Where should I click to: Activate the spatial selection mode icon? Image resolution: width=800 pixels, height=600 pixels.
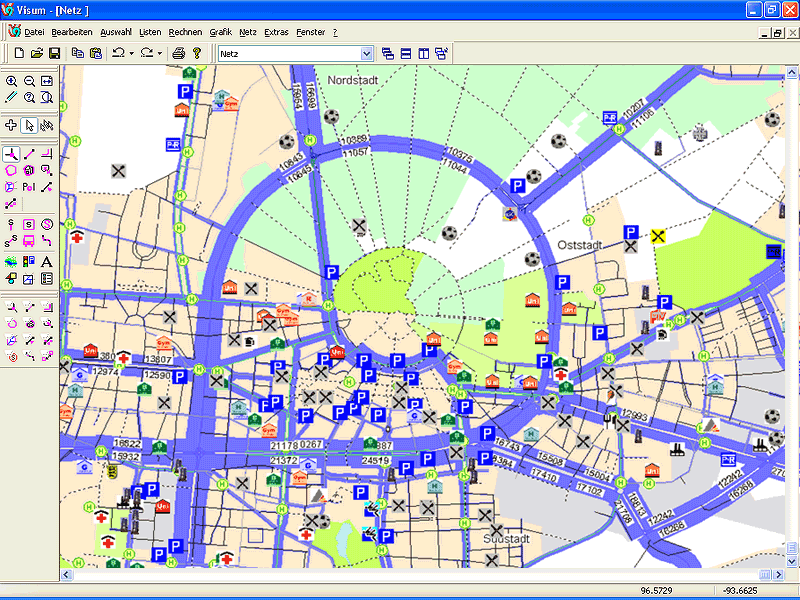[x=46, y=125]
